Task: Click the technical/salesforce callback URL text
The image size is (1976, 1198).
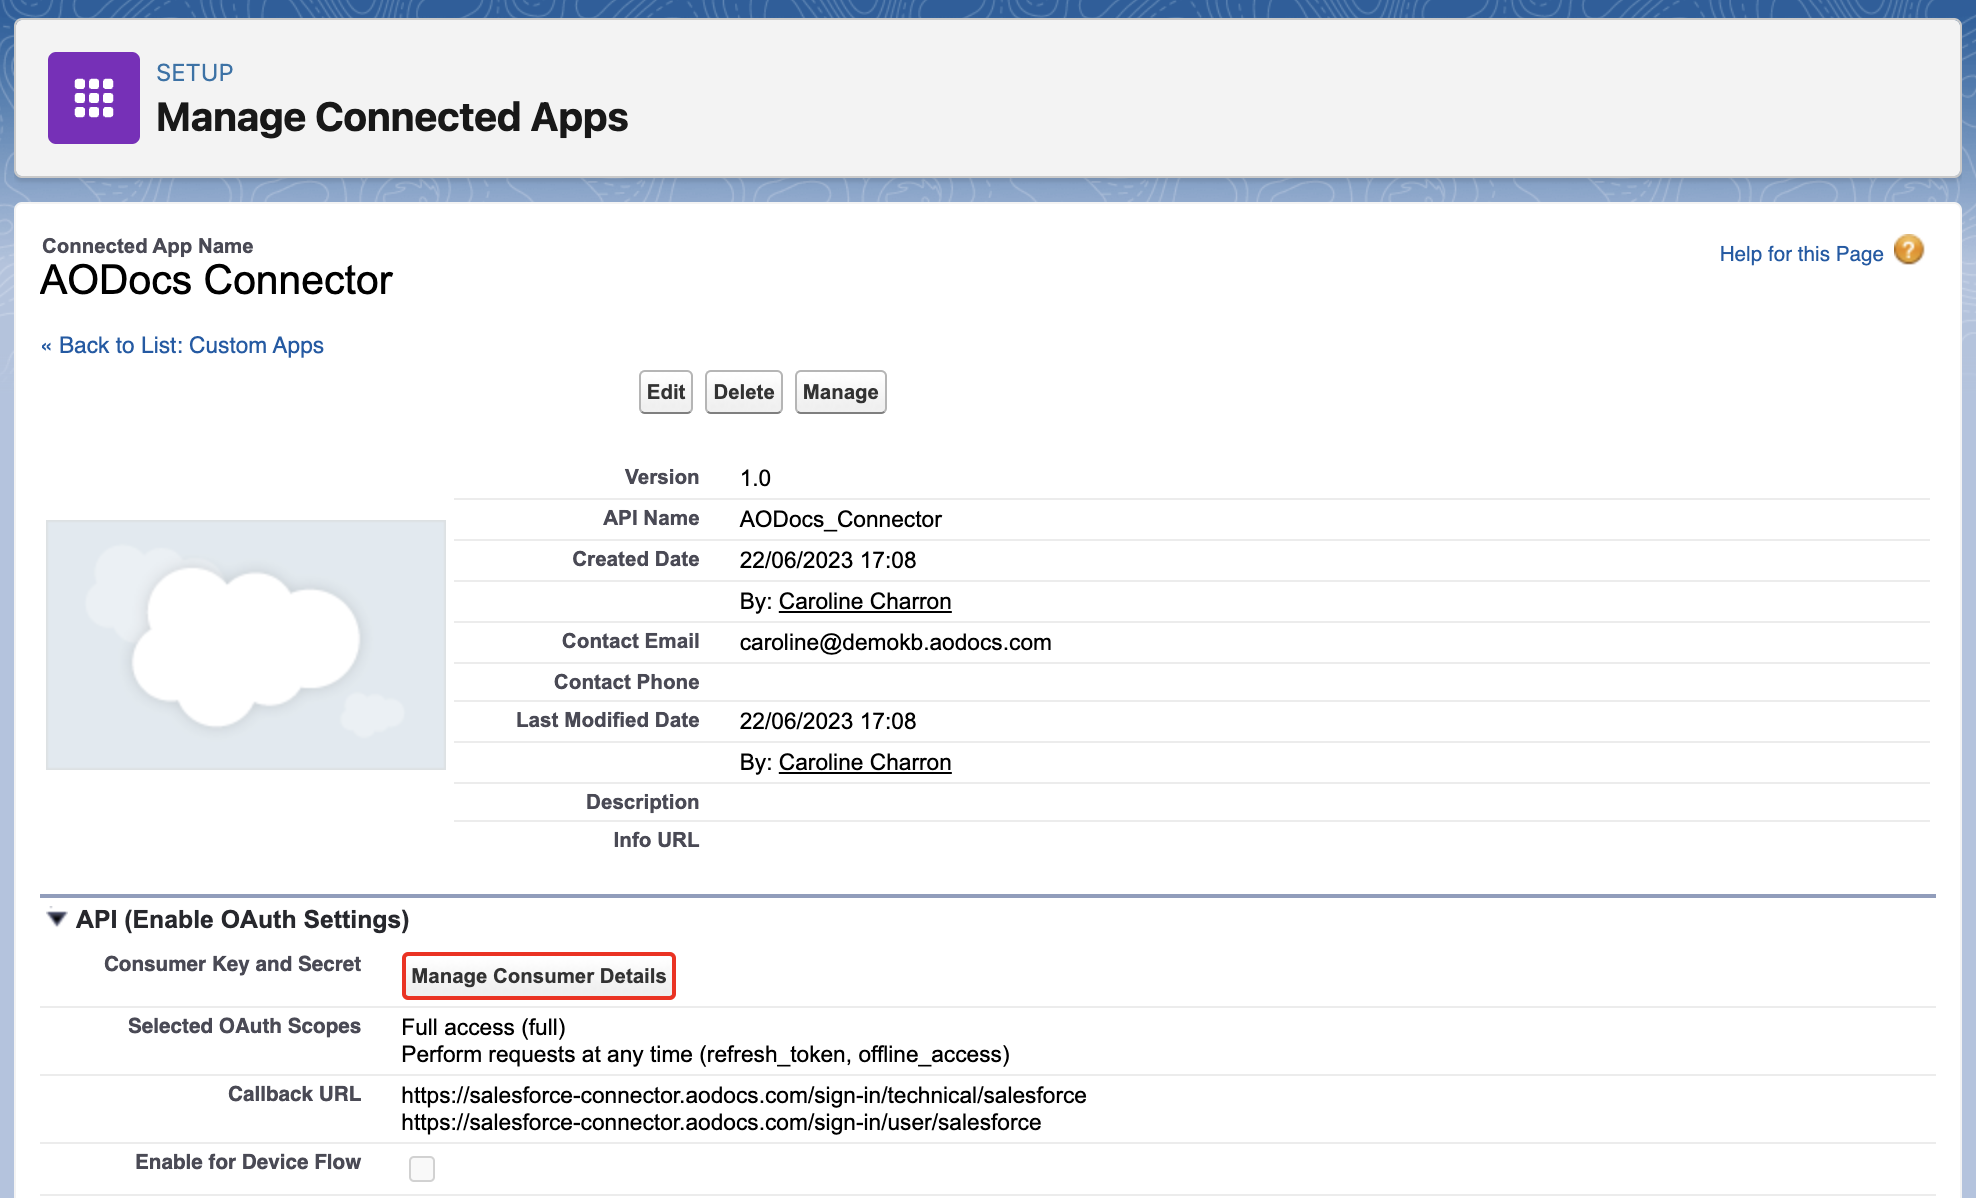Action: click(x=743, y=1095)
